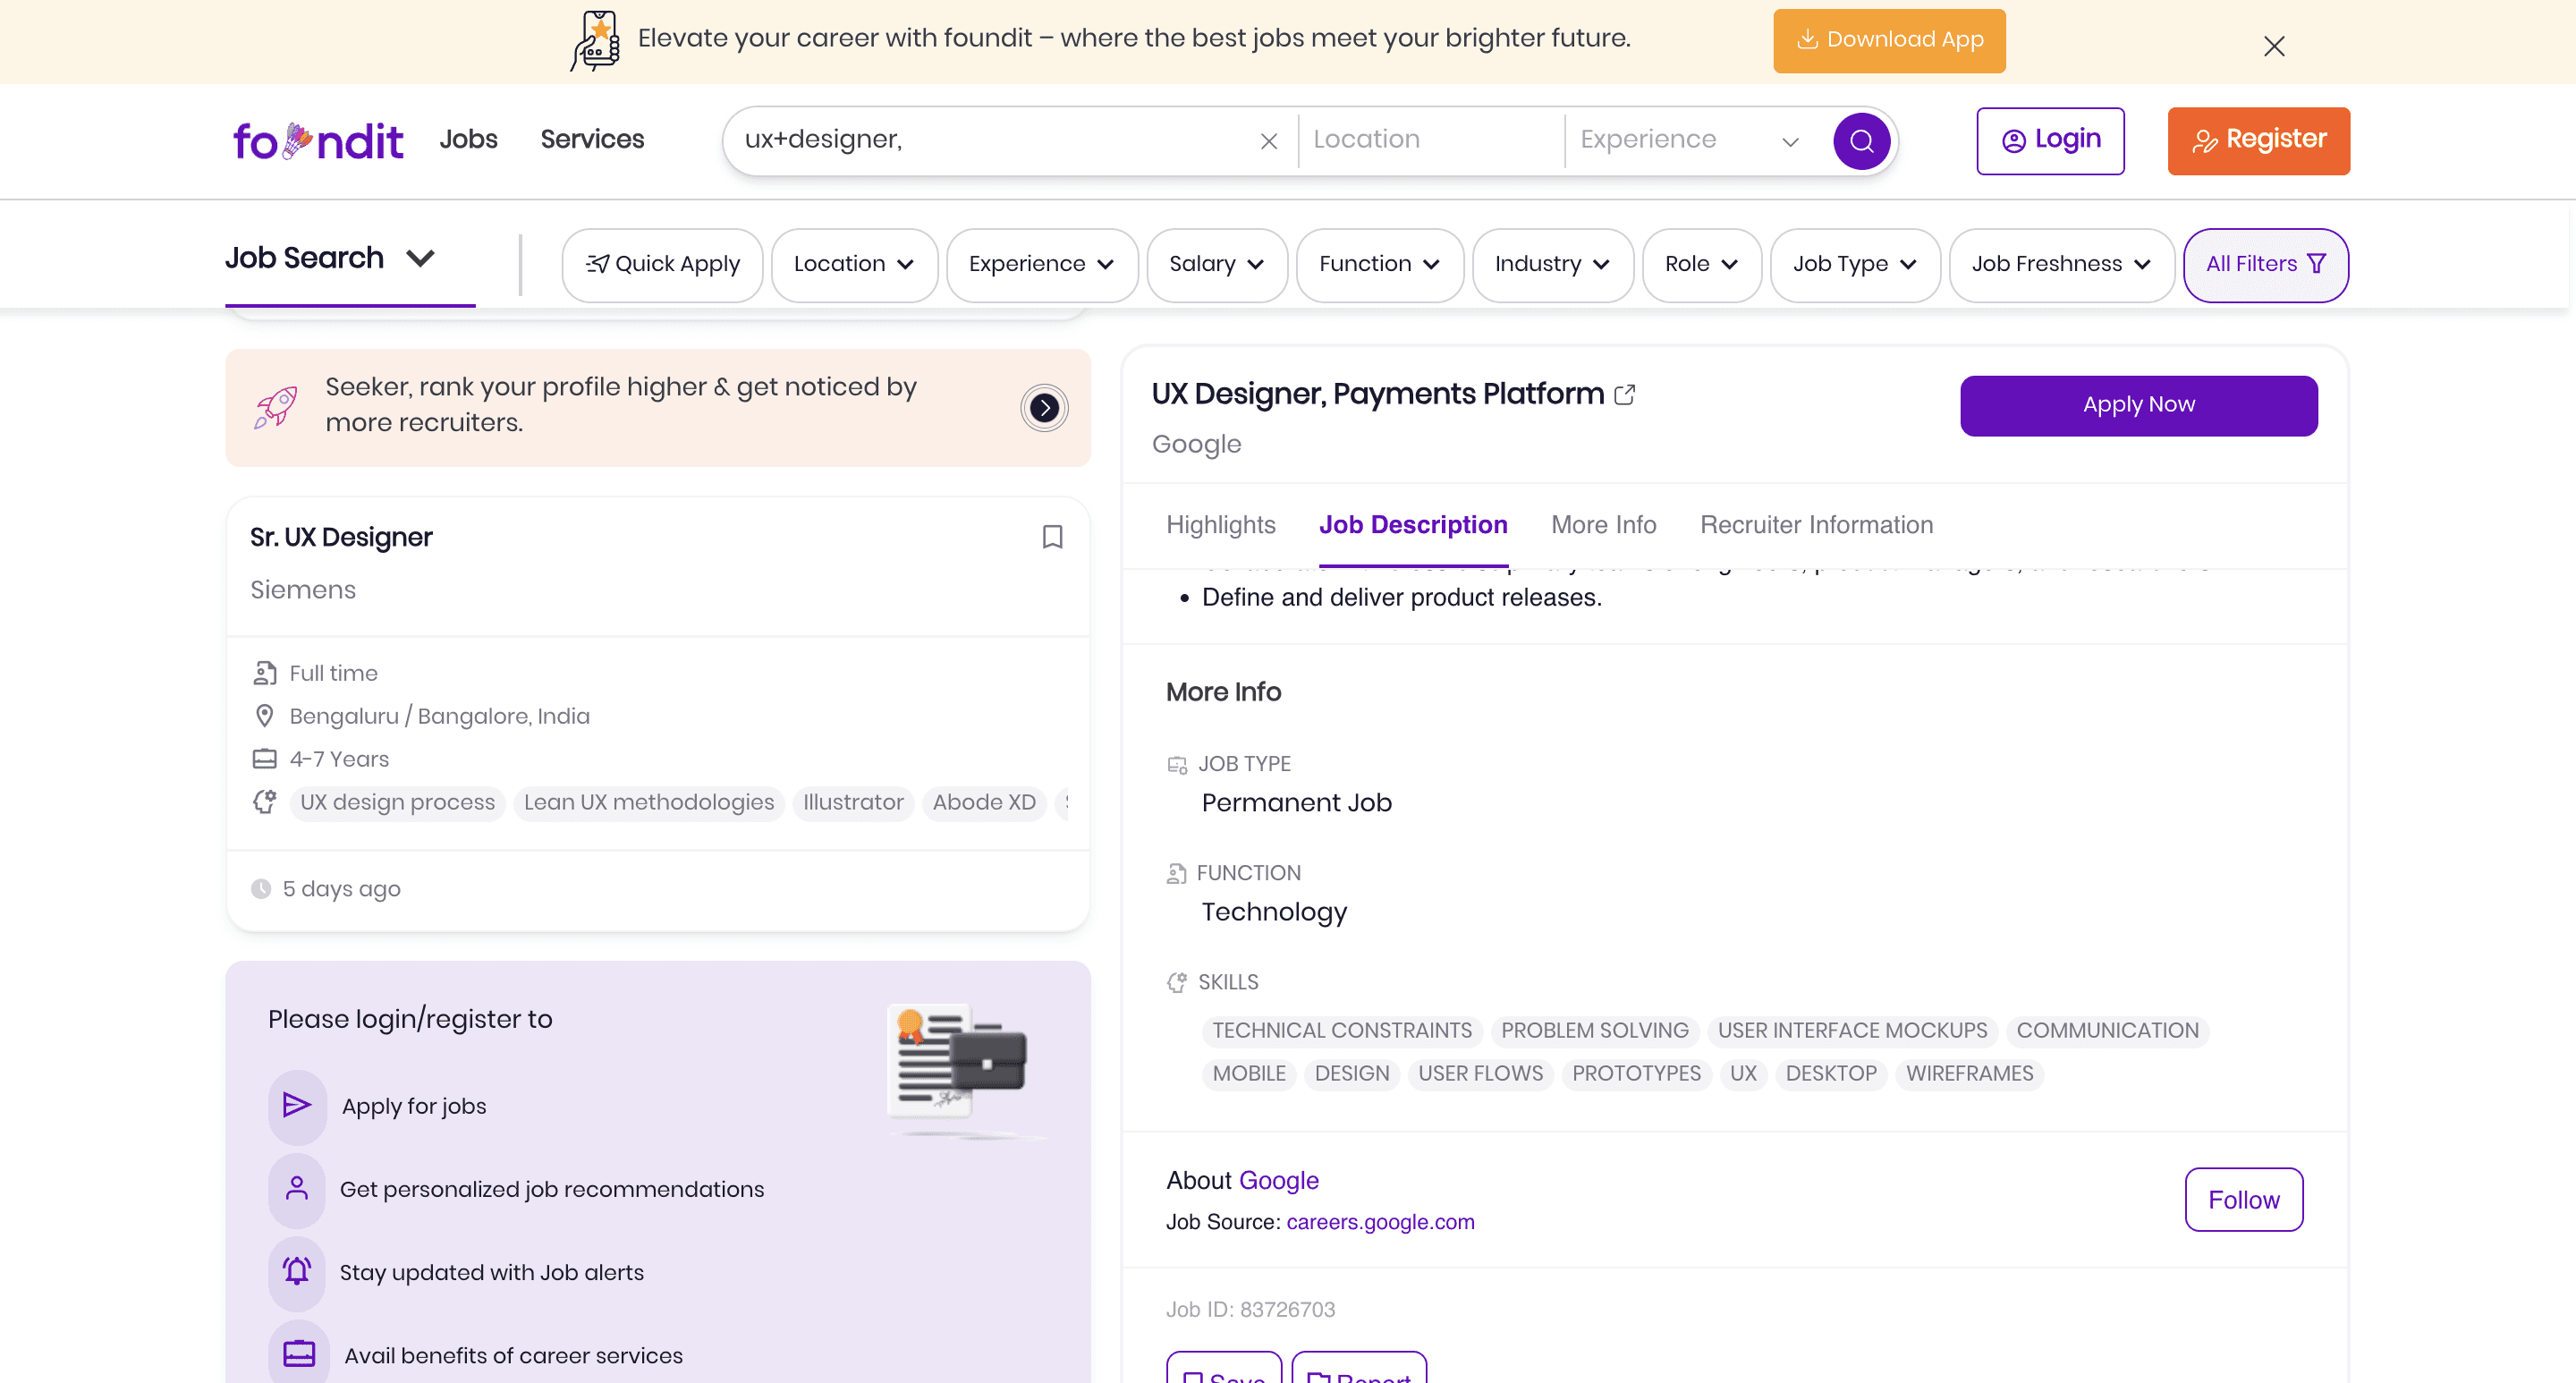Open the Google link in About section
The width and height of the screenshot is (2576, 1383).
[x=1278, y=1181]
